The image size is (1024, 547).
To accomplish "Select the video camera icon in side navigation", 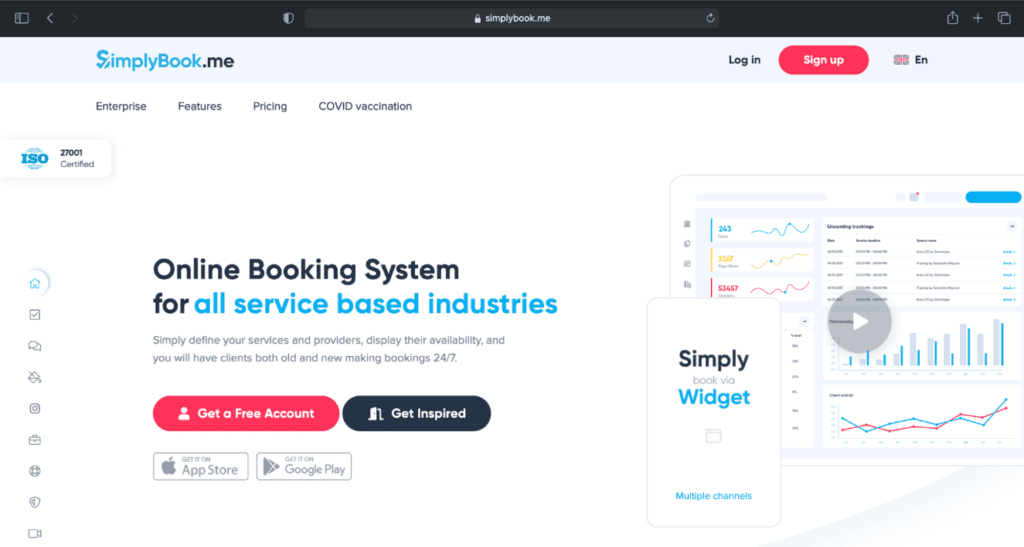I will point(35,533).
